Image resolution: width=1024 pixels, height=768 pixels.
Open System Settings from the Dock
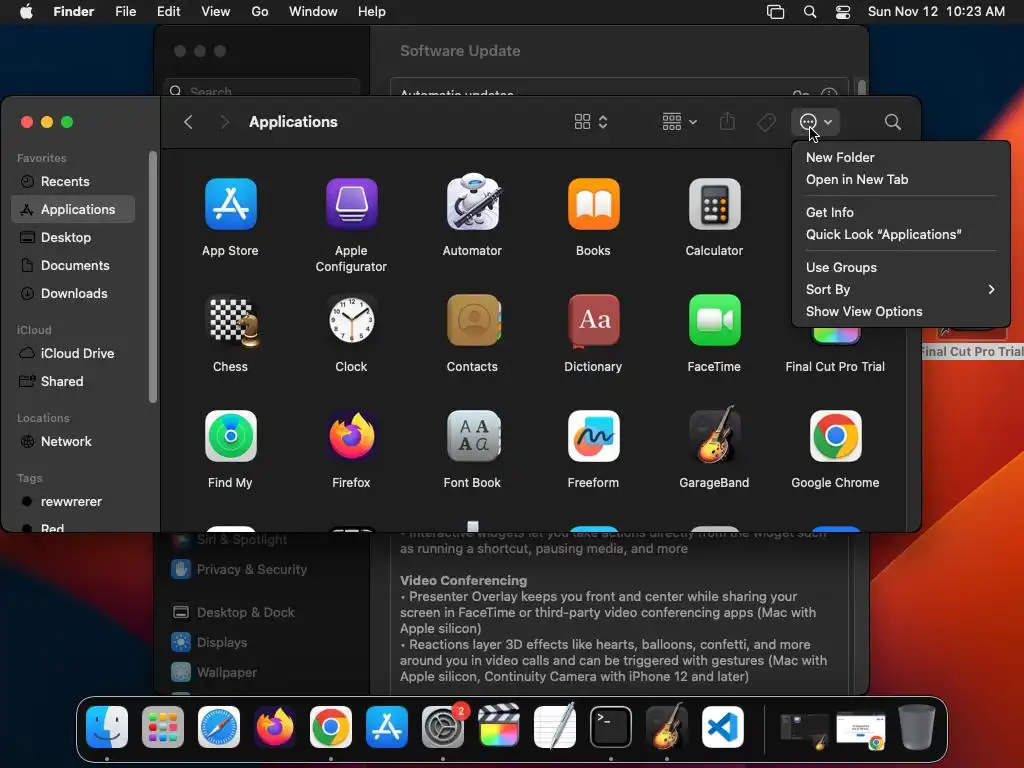pos(443,728)
